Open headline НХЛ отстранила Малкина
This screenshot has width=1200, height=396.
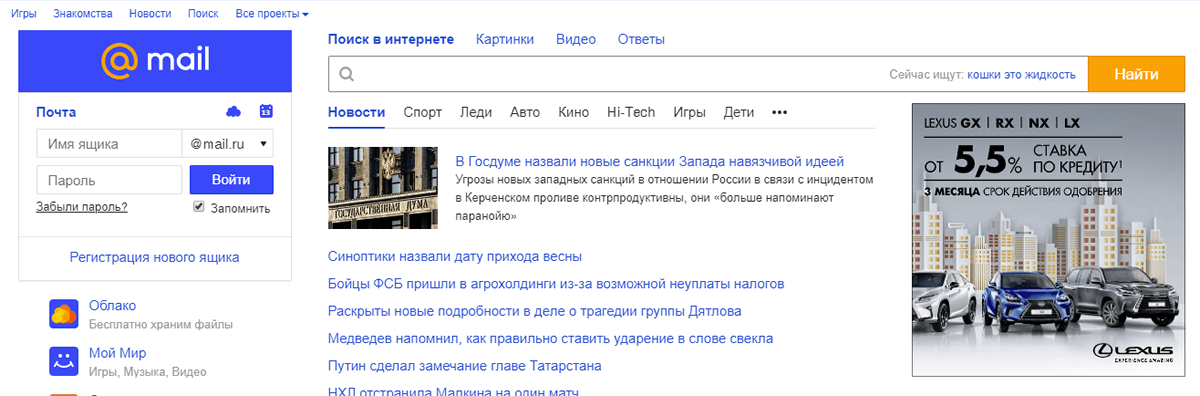tap(453, 391)
